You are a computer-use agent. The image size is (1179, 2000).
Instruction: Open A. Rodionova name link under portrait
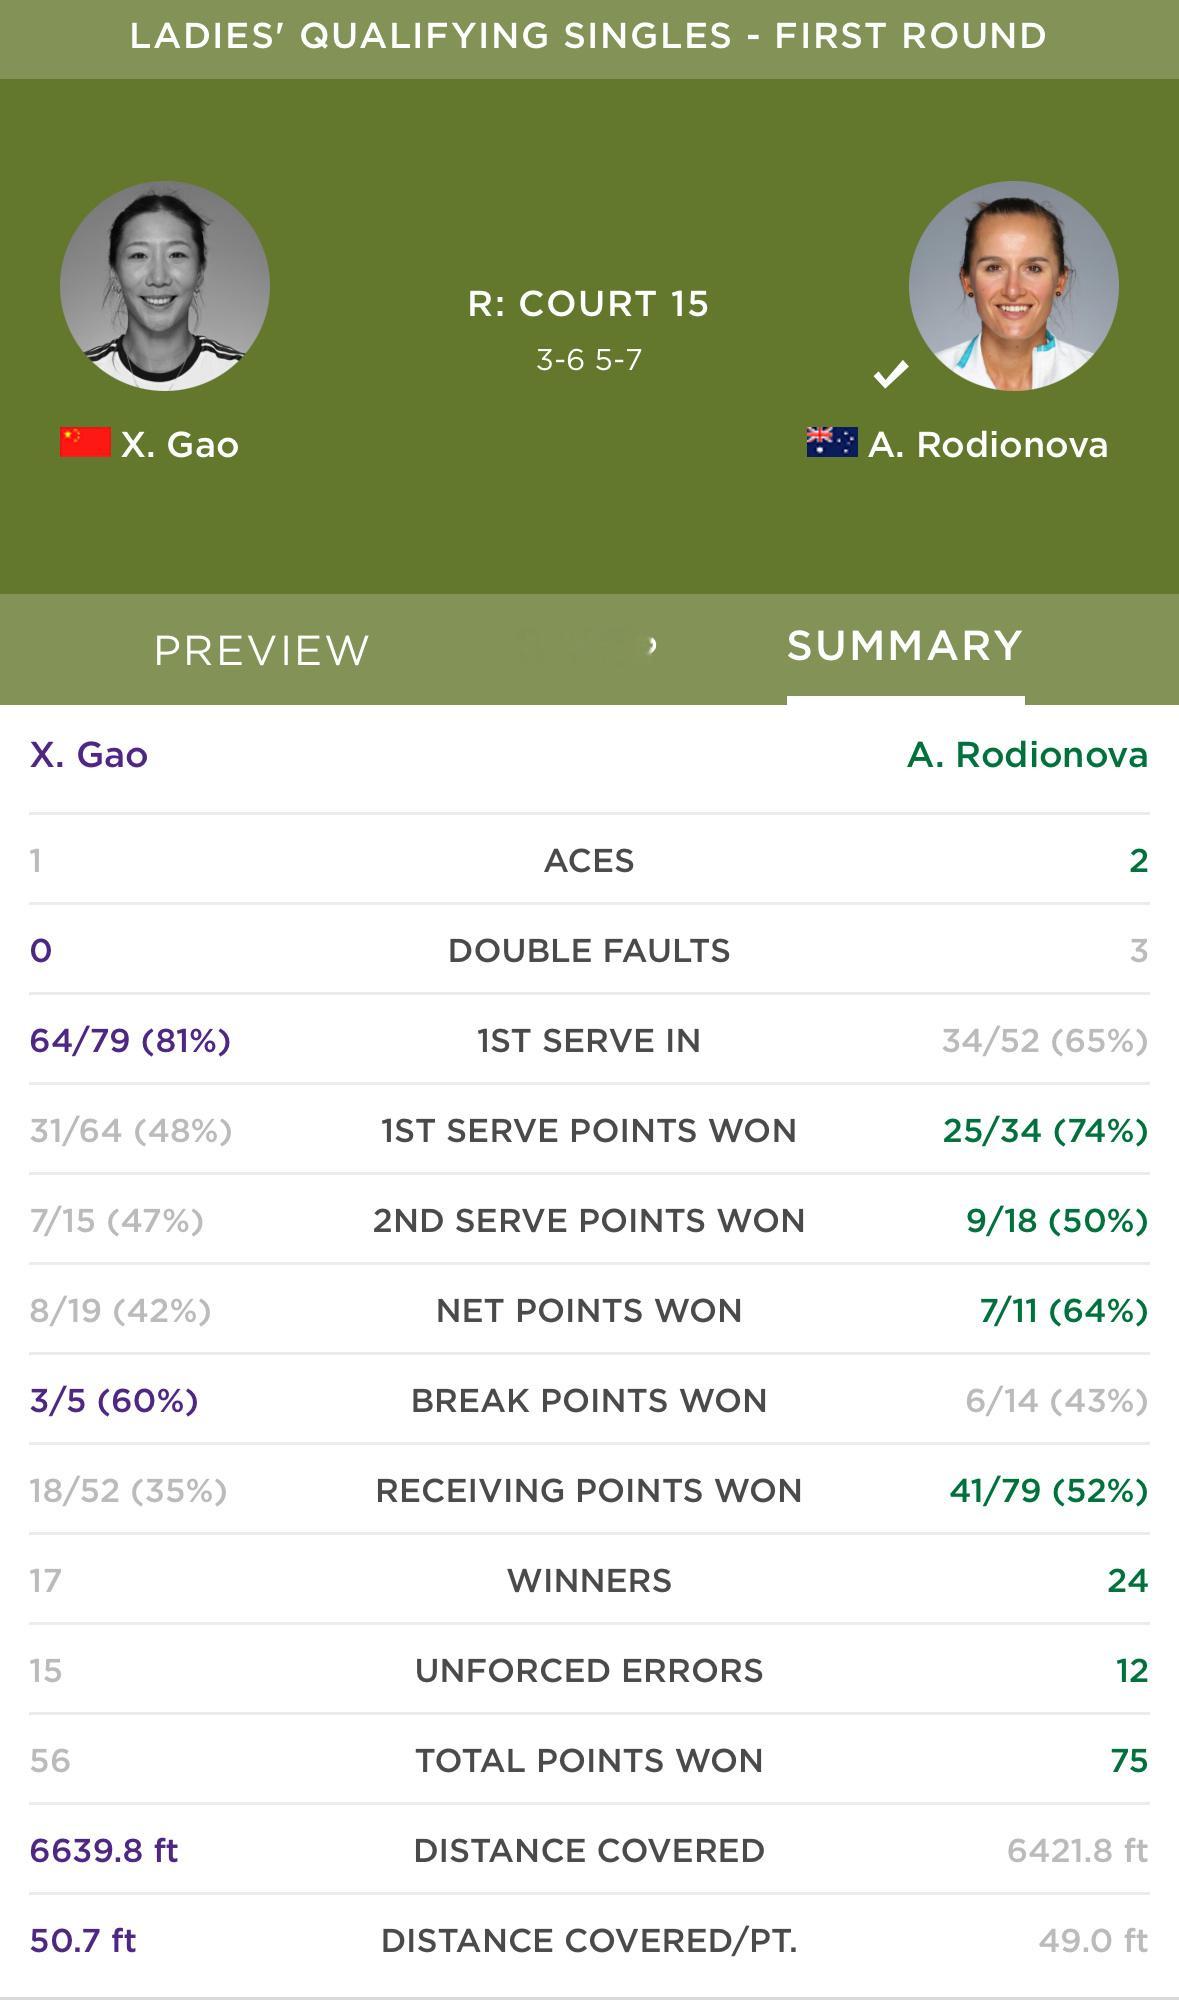[988, 444]
